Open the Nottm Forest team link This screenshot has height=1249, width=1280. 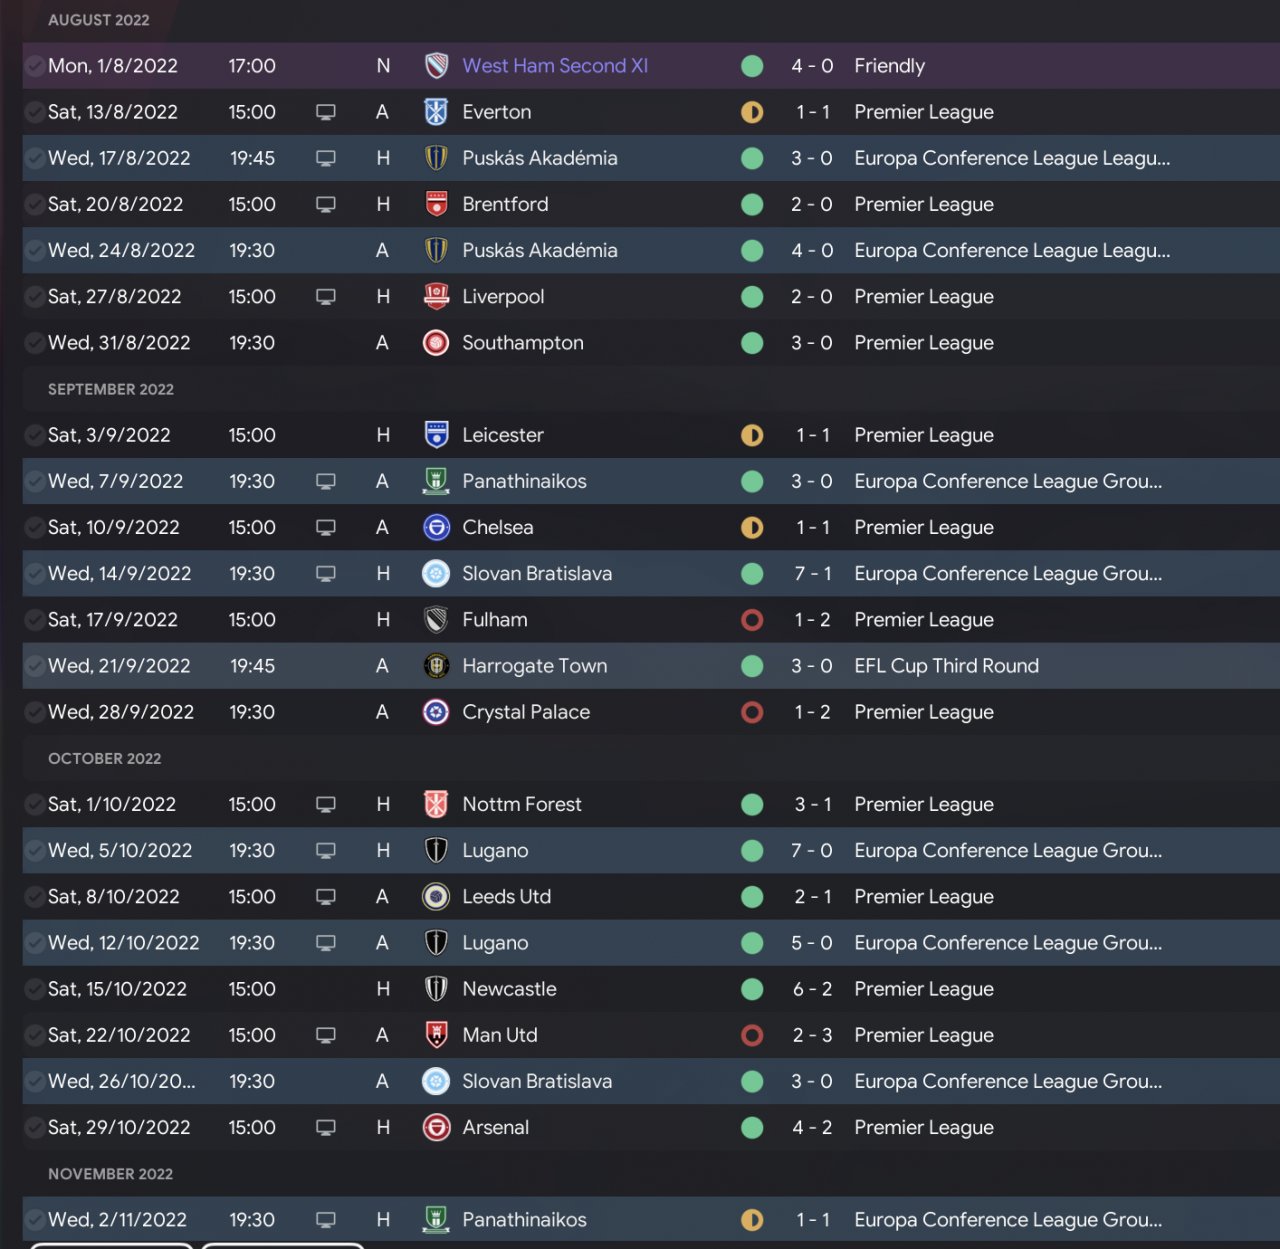pos(521,804)
